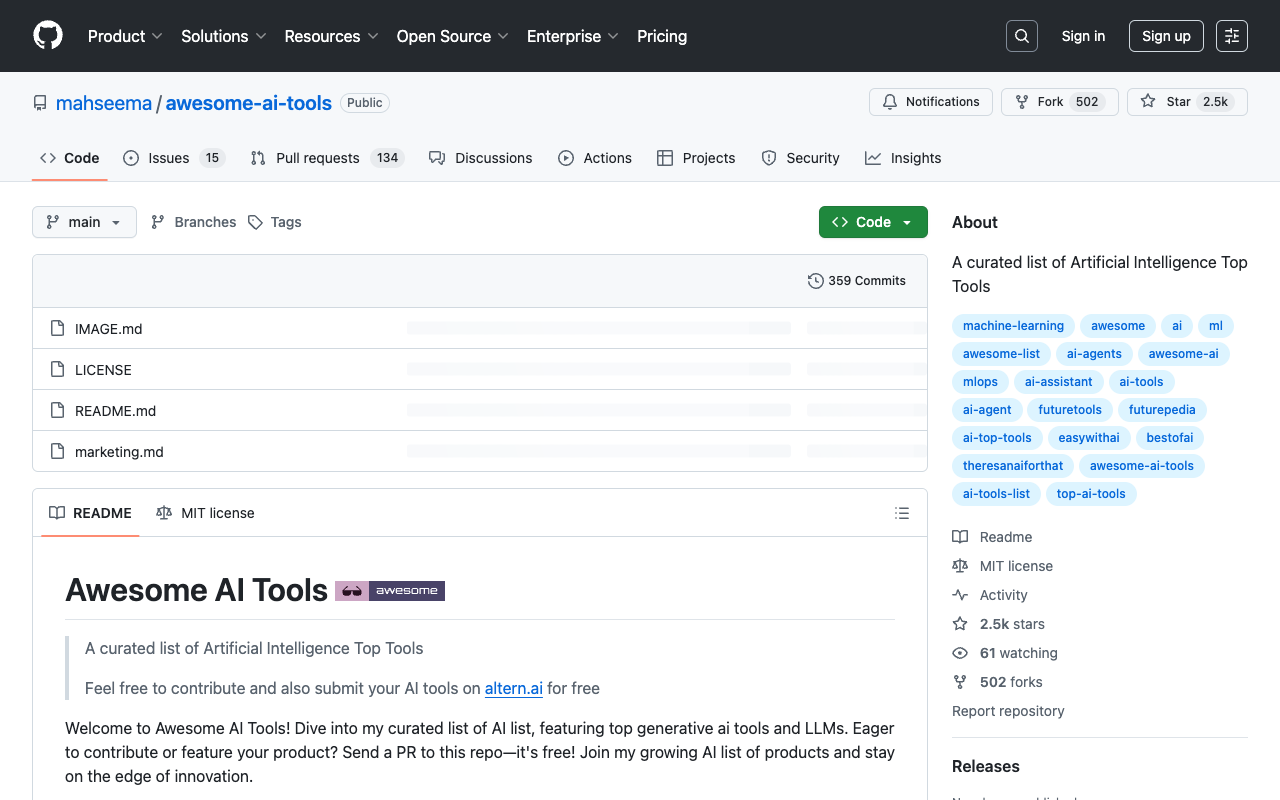This screenshot has height=800, width=1280.
Task: Click the Sign in link
Action: coord(1083,36)
